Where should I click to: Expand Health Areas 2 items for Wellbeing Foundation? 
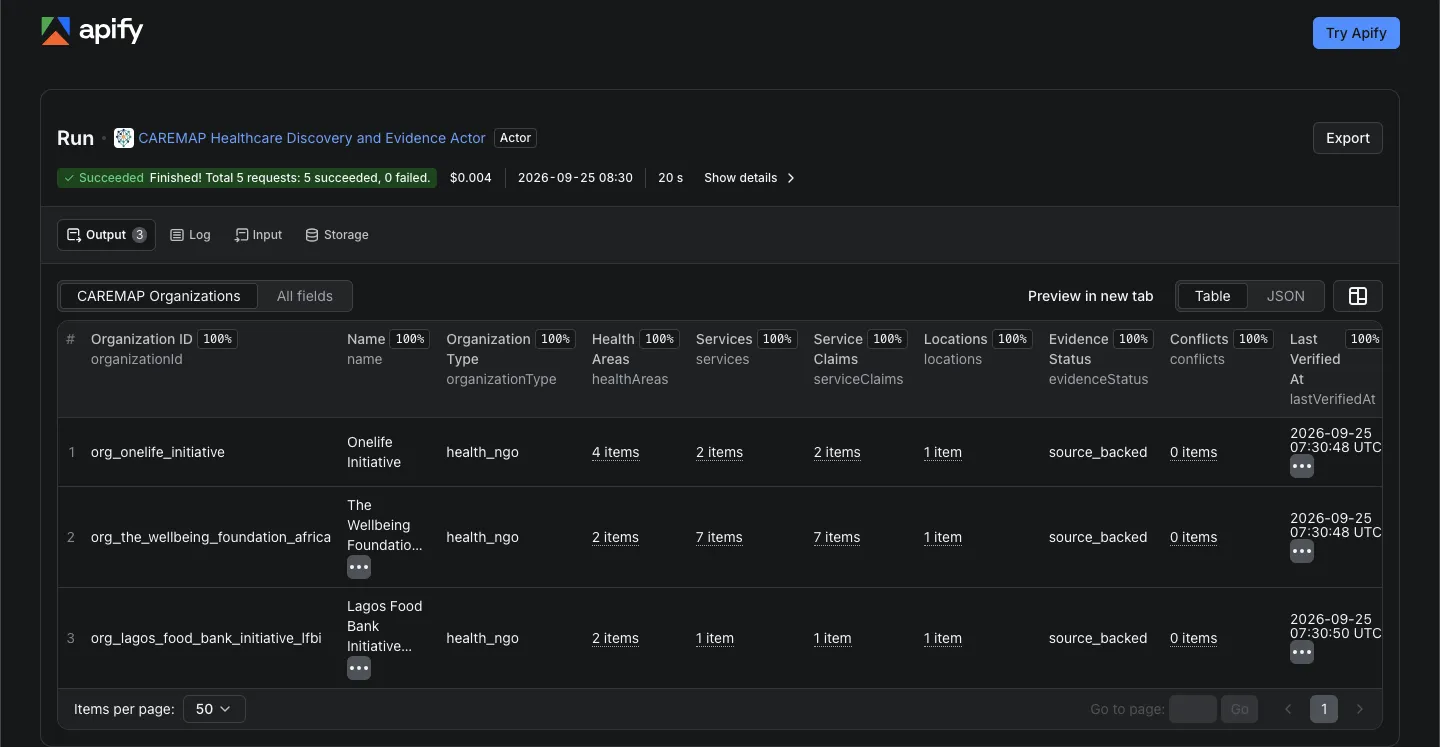click(x=615, y=537)
